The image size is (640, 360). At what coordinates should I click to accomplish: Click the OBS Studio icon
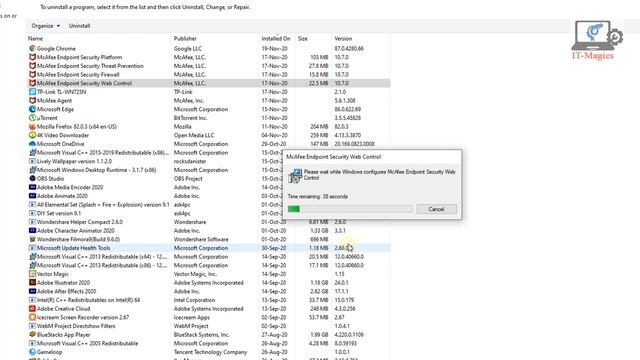(32, 178)
